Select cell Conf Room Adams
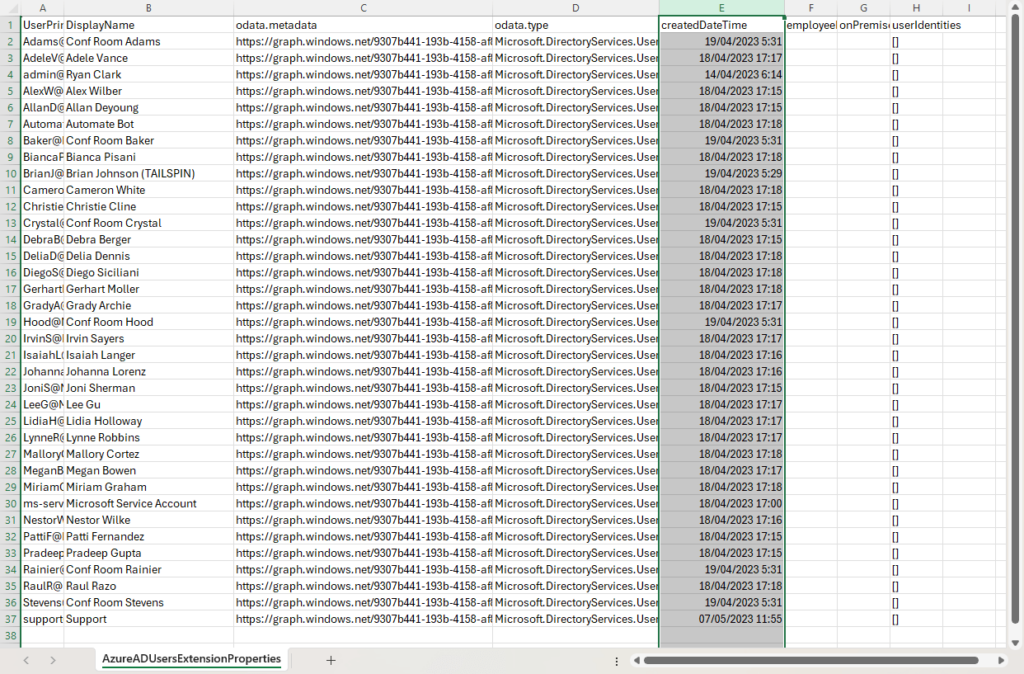Screen dimensions: 1024x674 [149, 42]
